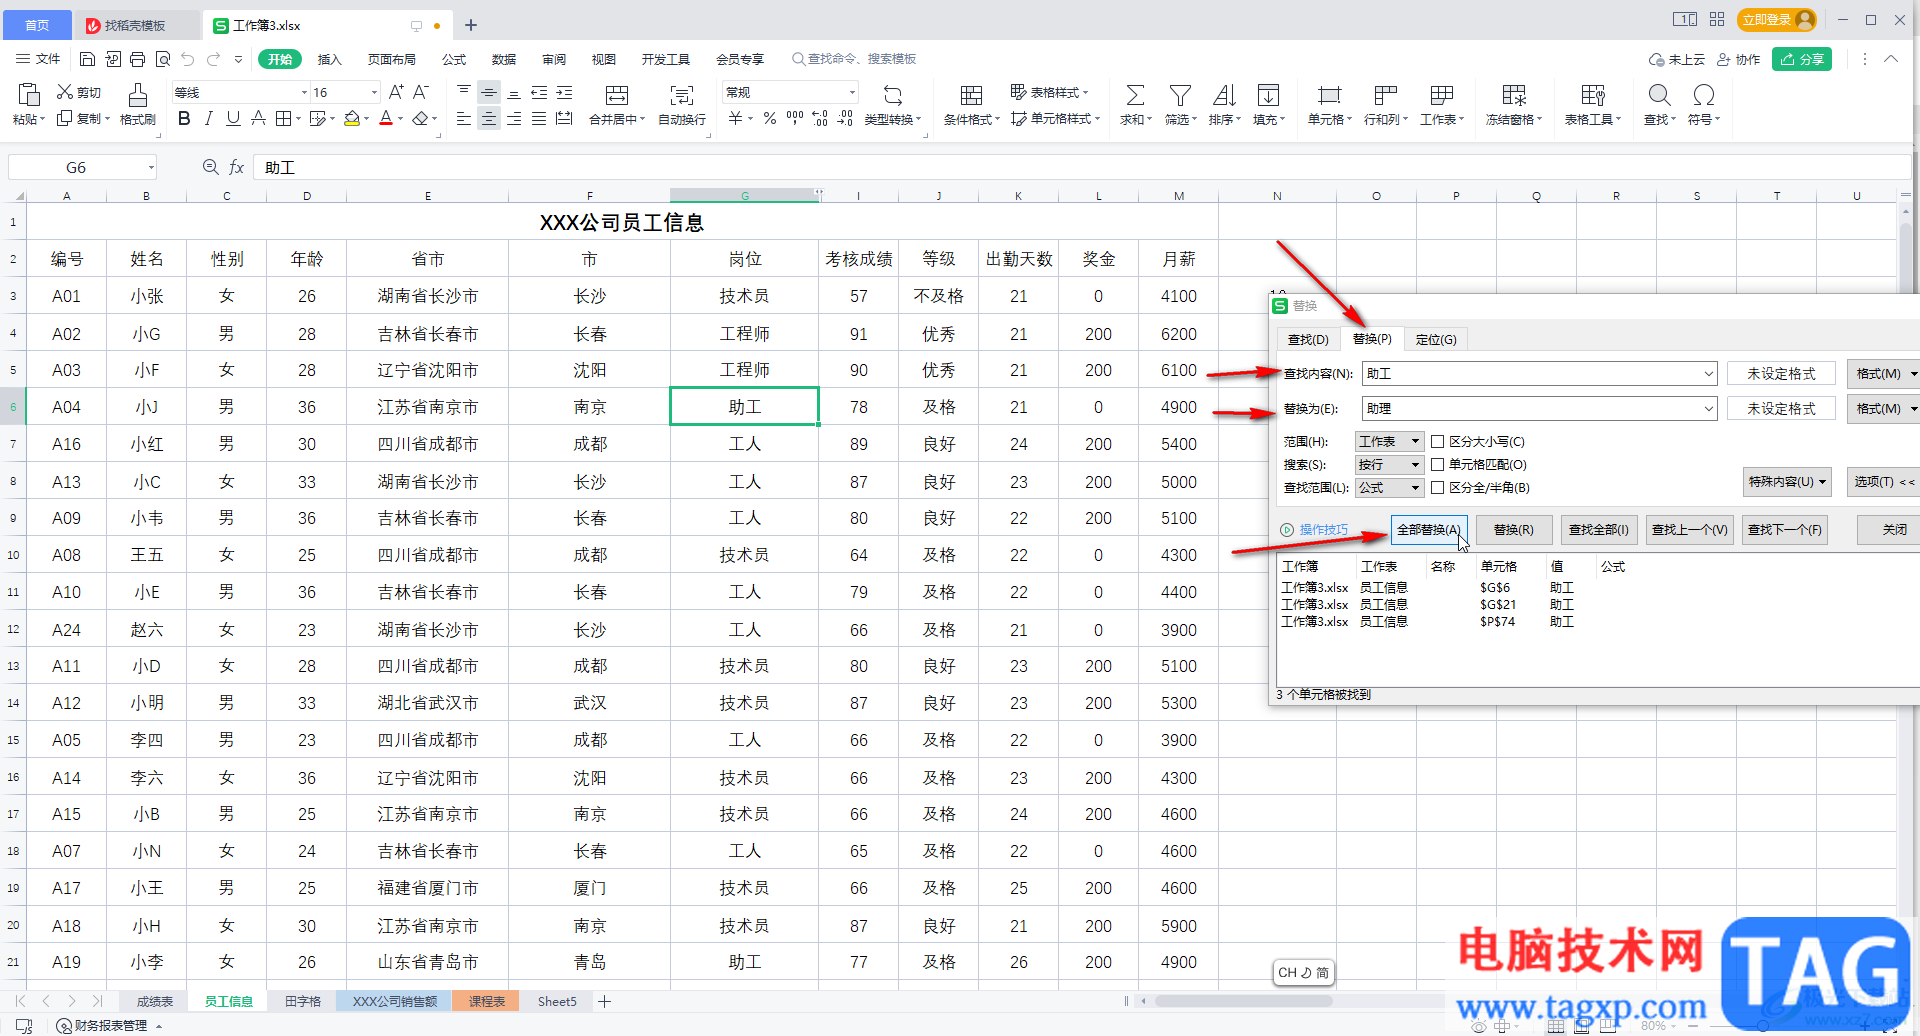Open the Font Color picker

click(x=386, y=119)
